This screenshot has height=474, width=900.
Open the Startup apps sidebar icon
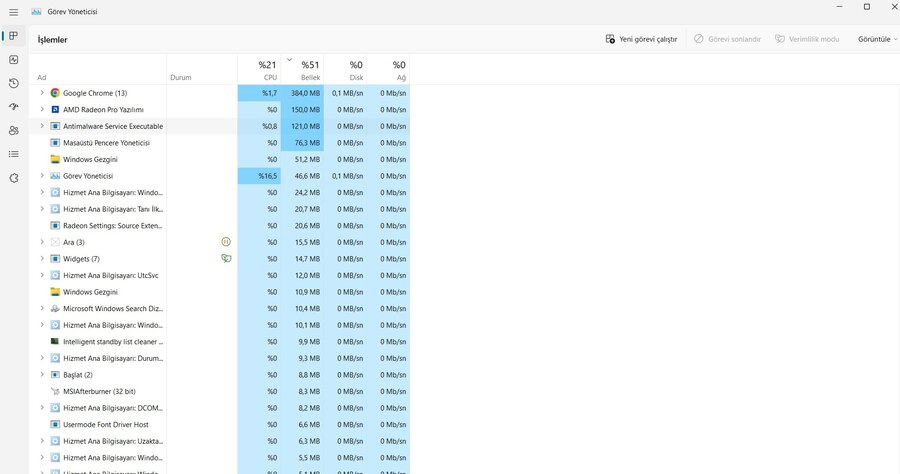(x=14, y=107)
